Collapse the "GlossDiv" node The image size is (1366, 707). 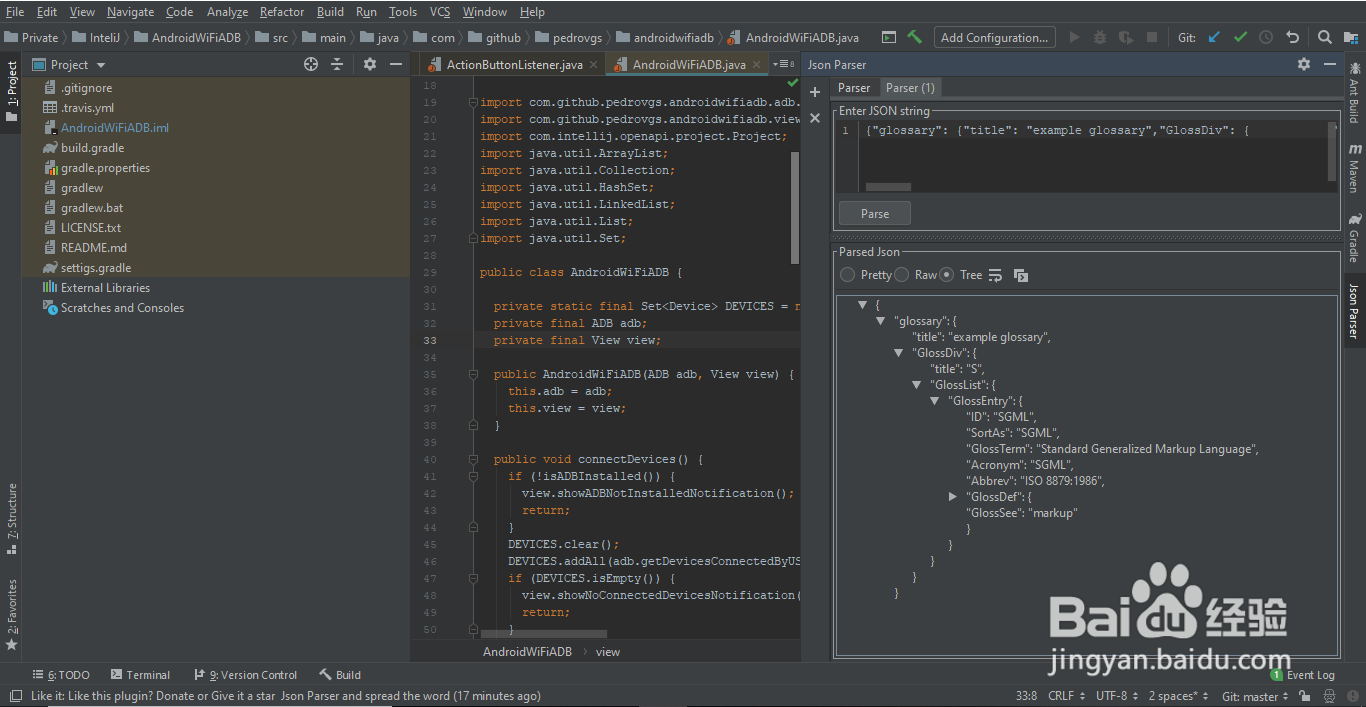point(899,353)
